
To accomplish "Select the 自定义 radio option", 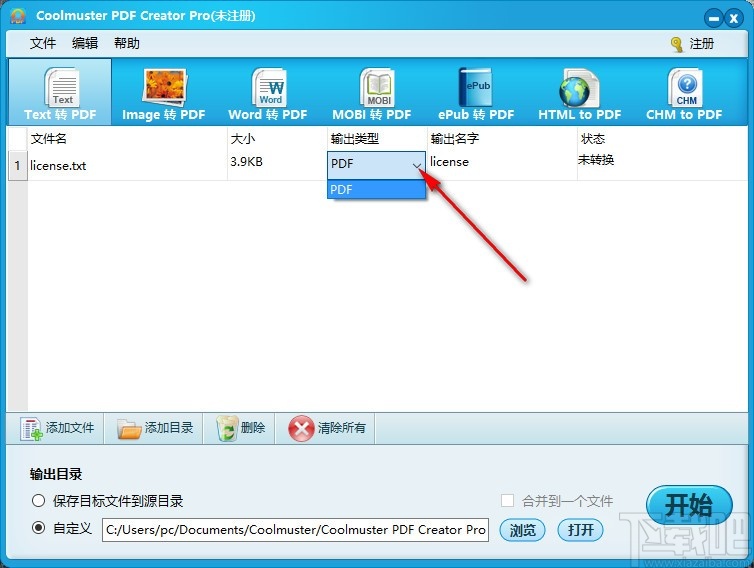I will pos(38,528).
